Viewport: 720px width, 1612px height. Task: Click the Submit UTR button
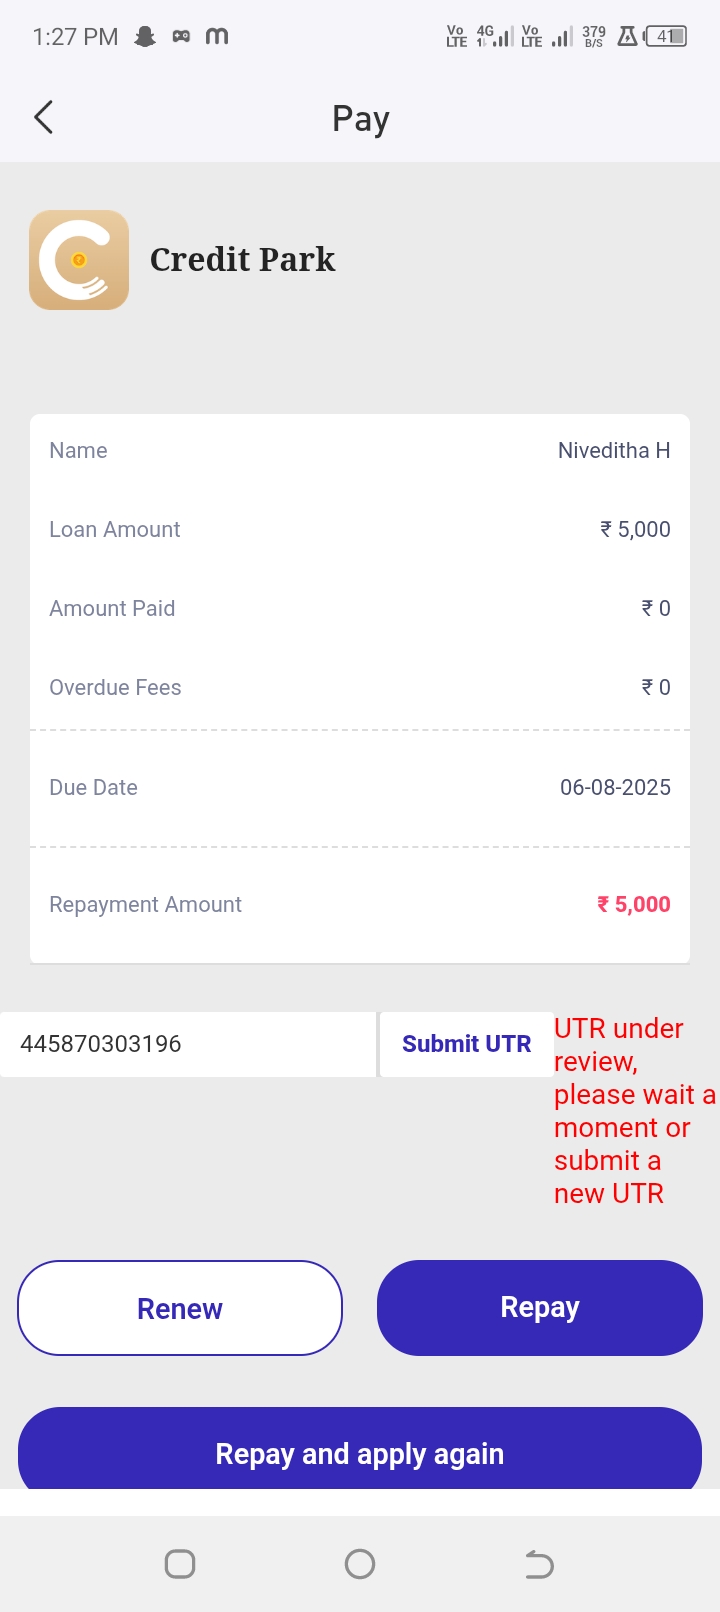click(x=466, y=1044)
